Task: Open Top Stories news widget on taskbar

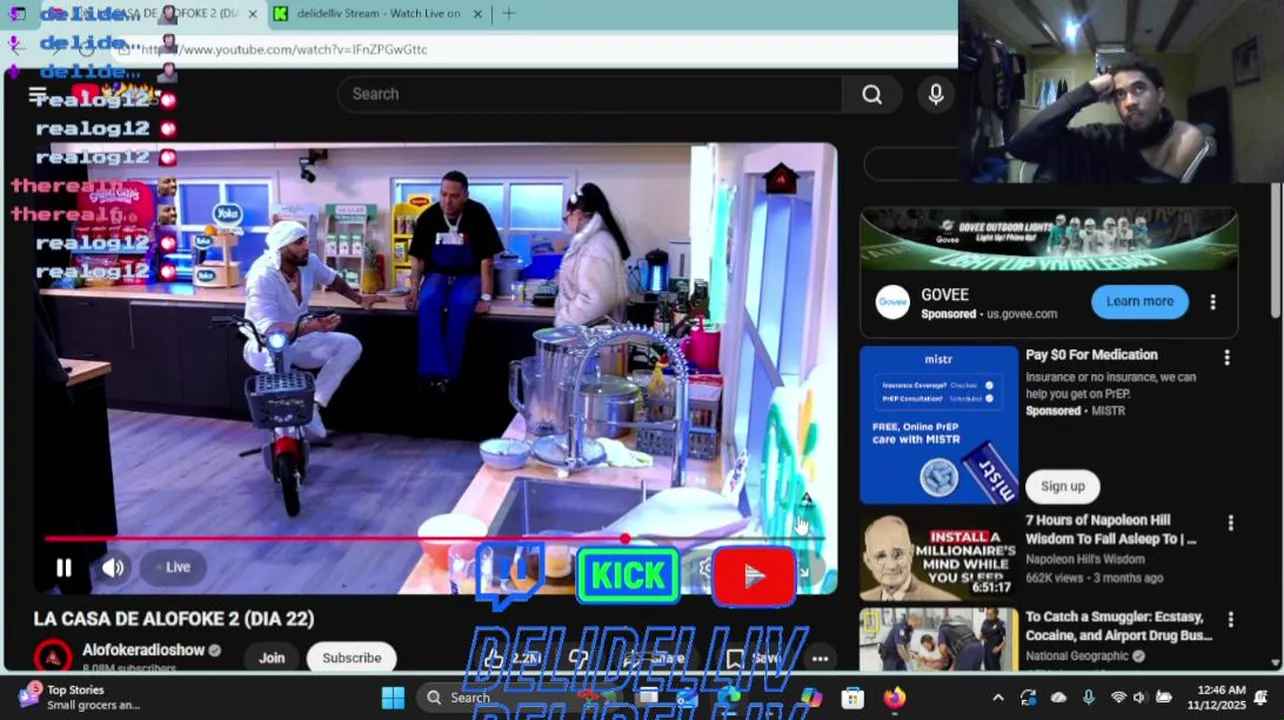Action: 78,697
